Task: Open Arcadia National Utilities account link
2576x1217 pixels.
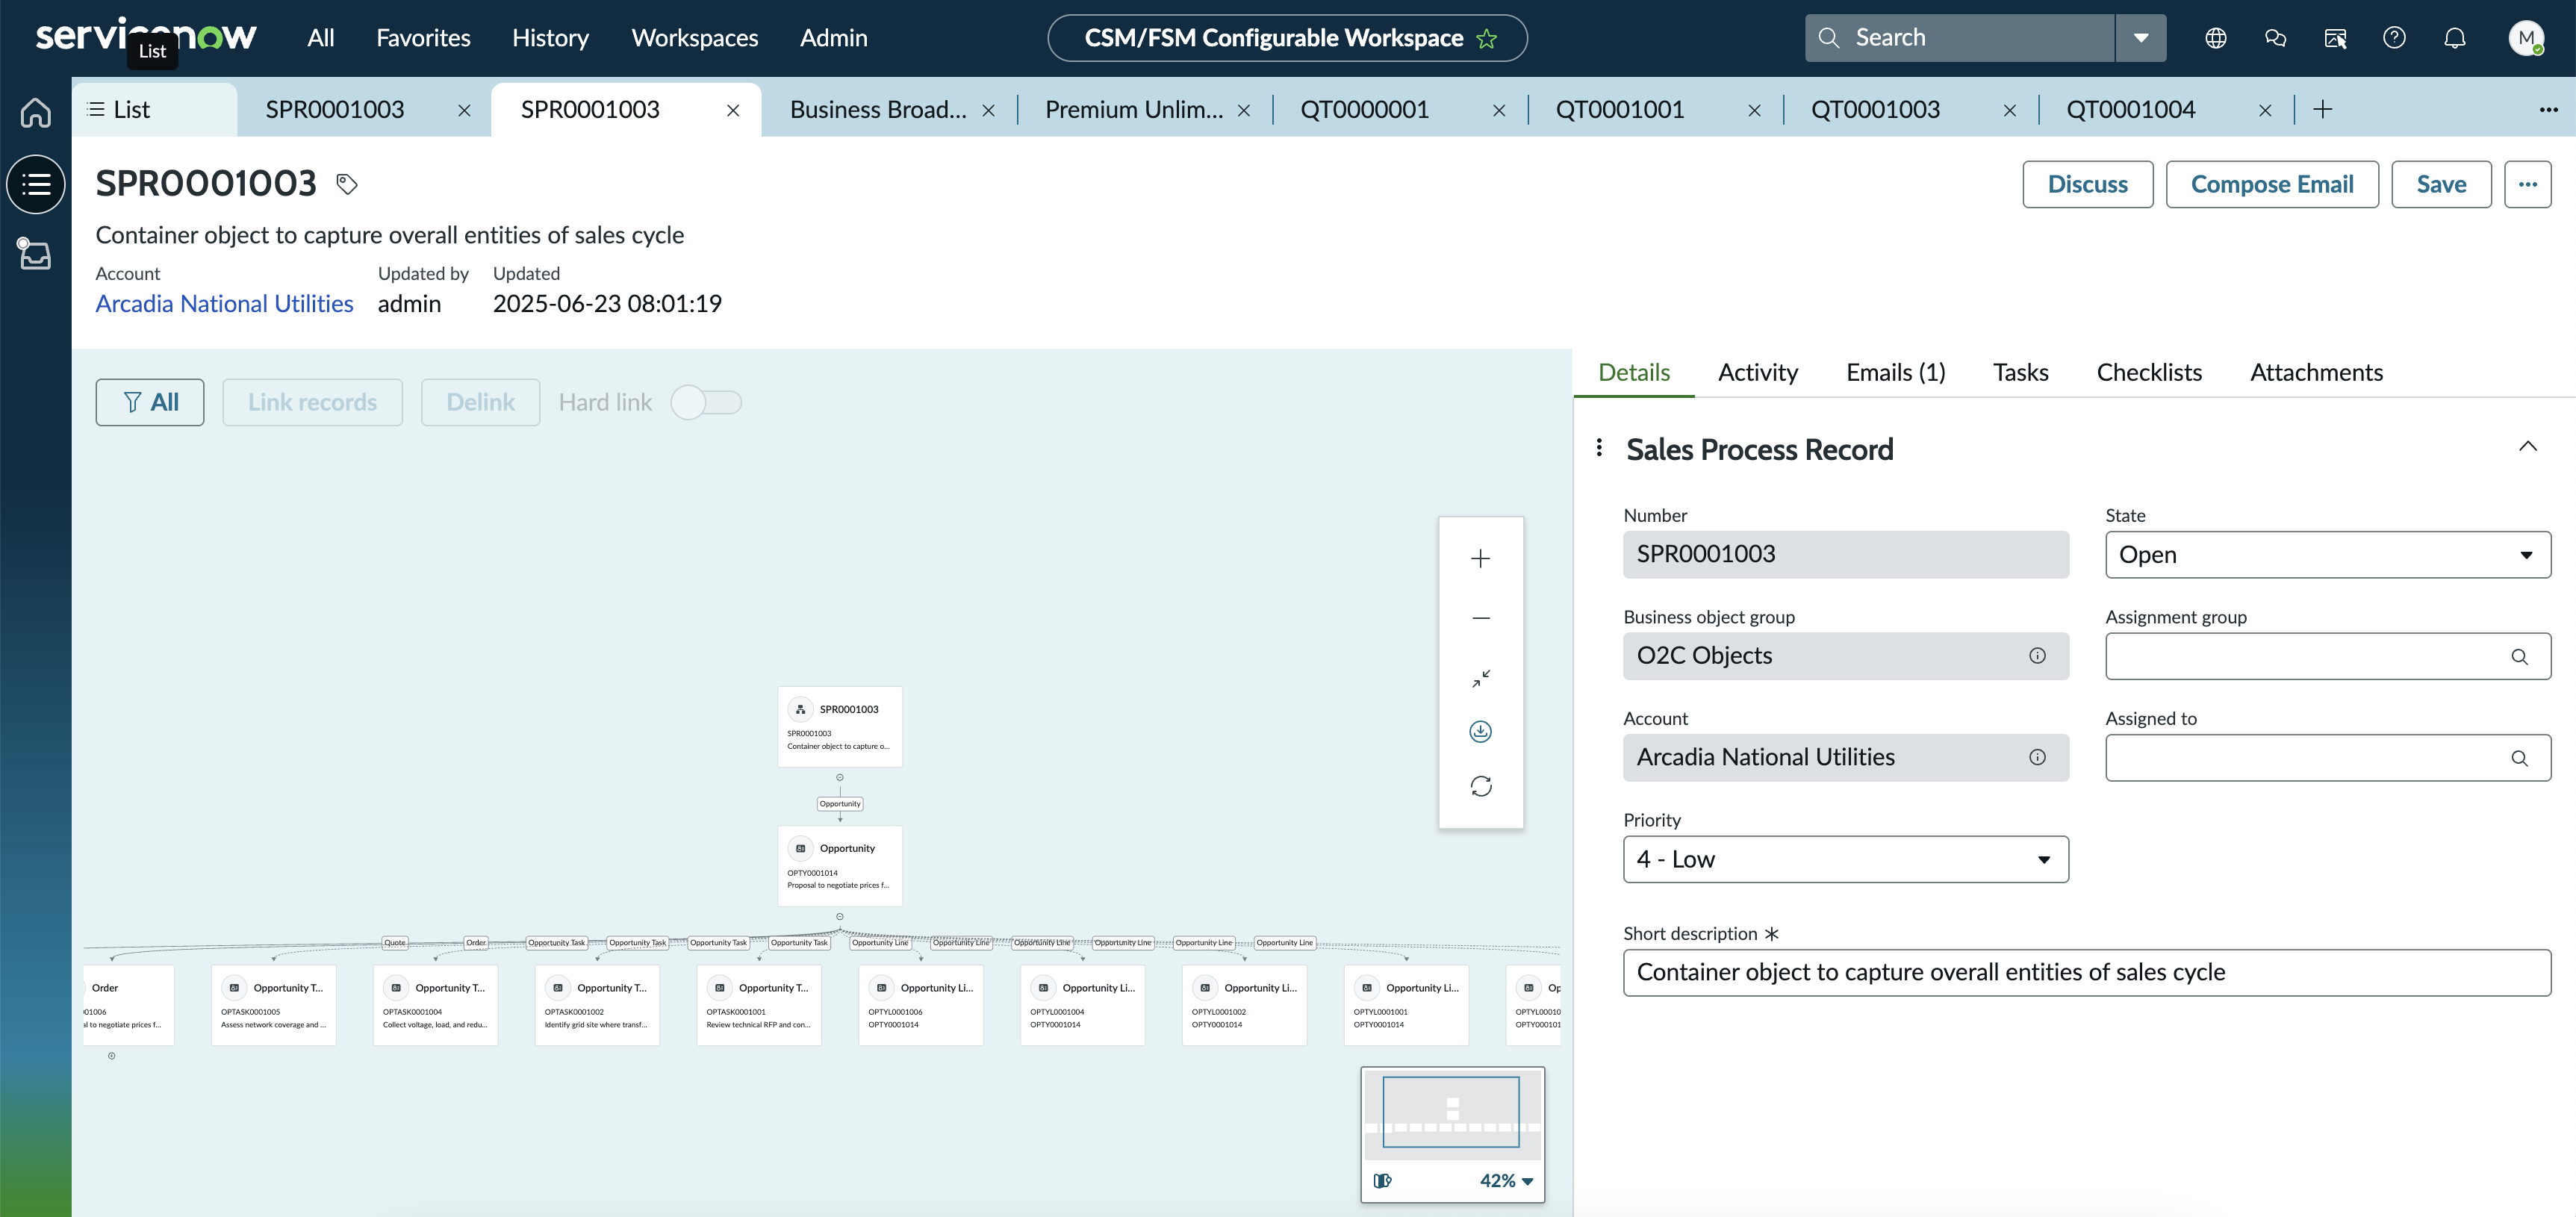Action: point(224,304)
